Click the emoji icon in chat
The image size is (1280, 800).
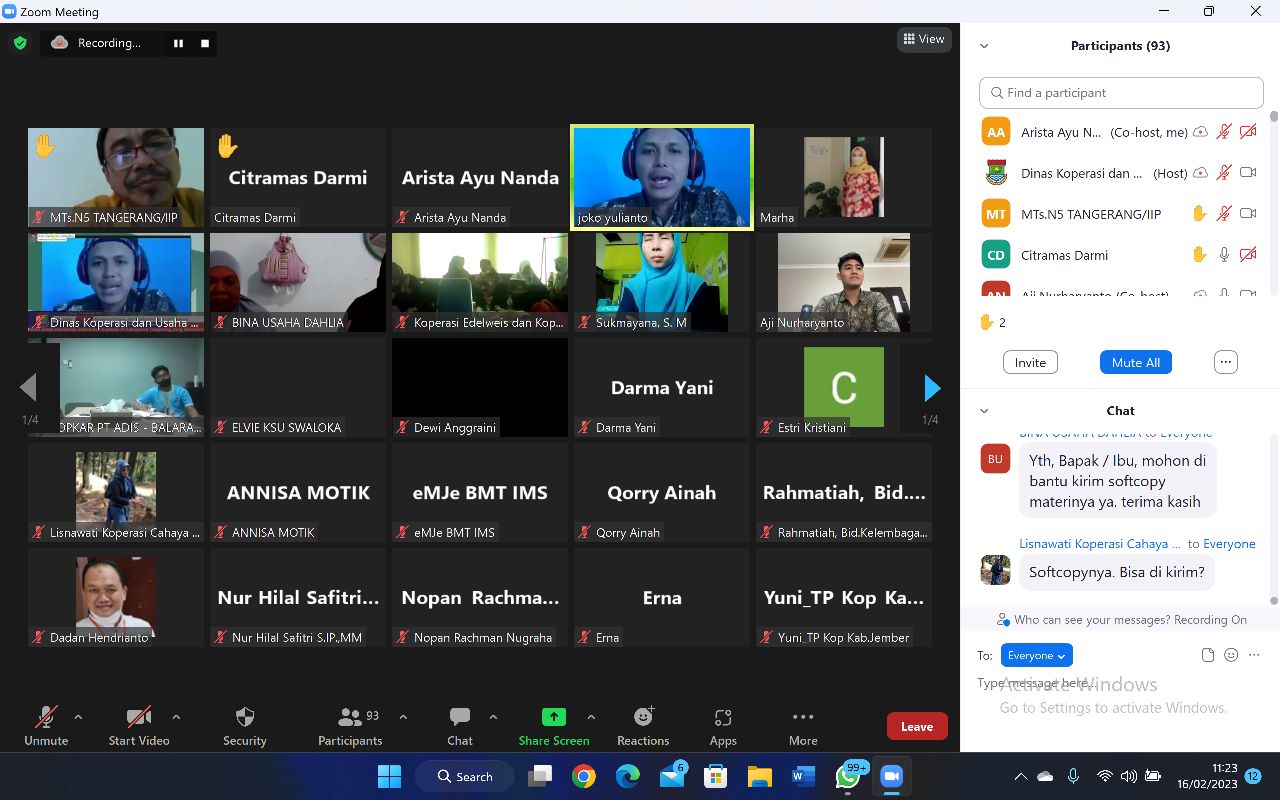(1231, 655)
